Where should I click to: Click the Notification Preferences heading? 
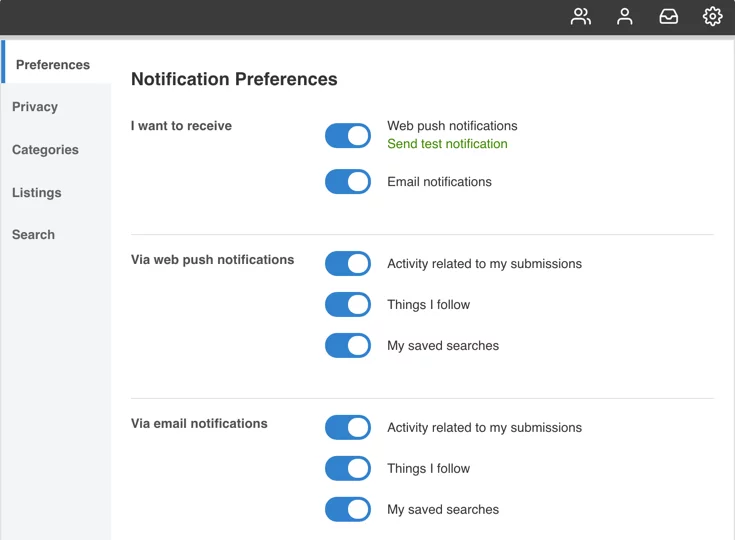pos(234,80)
